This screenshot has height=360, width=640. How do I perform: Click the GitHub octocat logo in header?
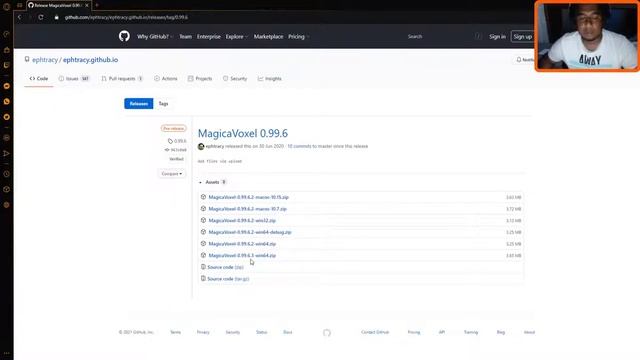[124, 36]
